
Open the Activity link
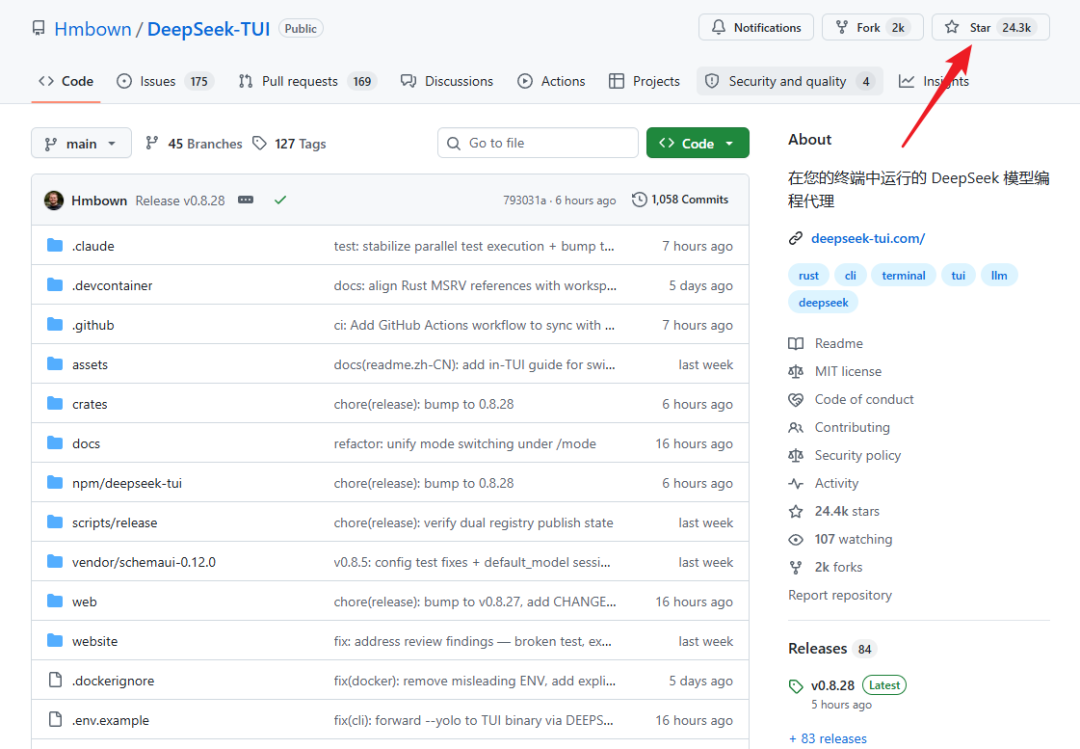click(824, 483)
